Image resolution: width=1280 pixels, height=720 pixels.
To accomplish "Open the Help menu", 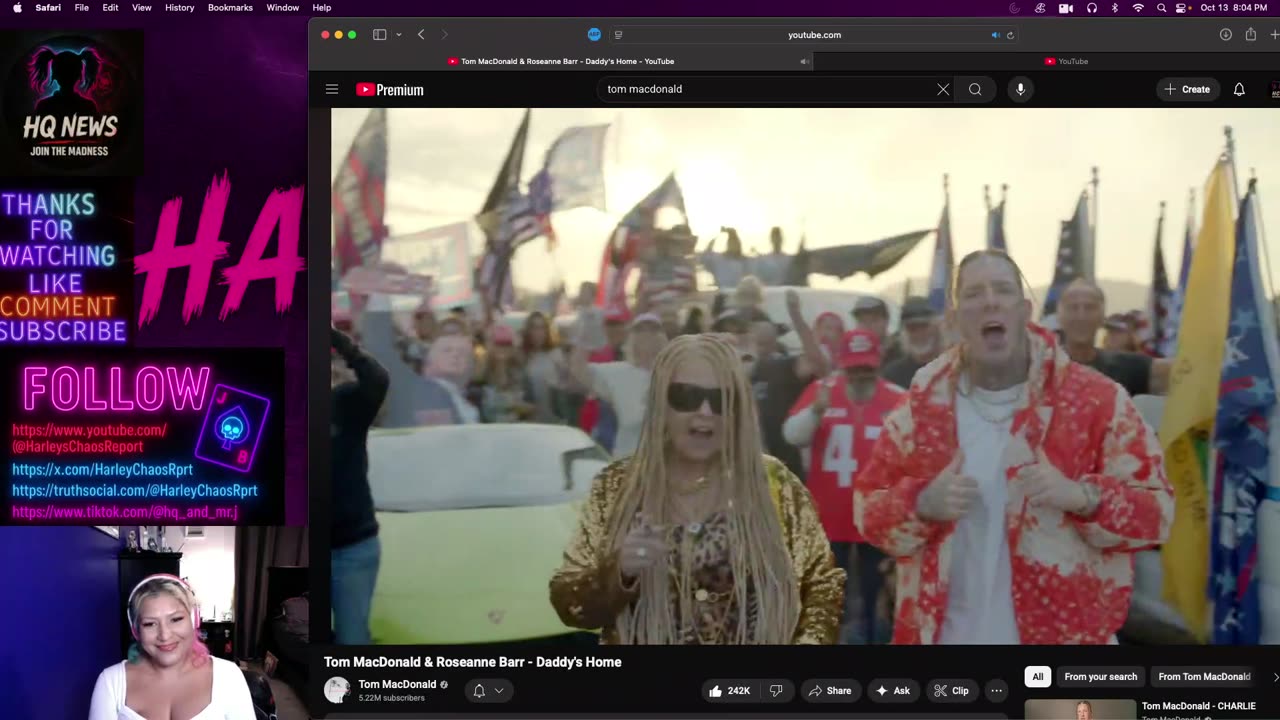I will pos(322,8).
